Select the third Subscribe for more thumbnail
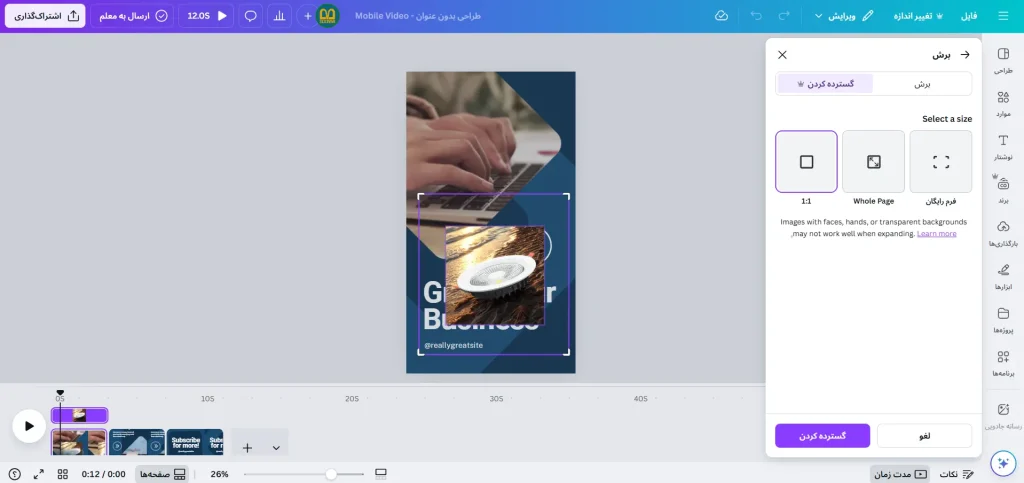Viewport: 1024px width, 483px height. click(195, 442)
